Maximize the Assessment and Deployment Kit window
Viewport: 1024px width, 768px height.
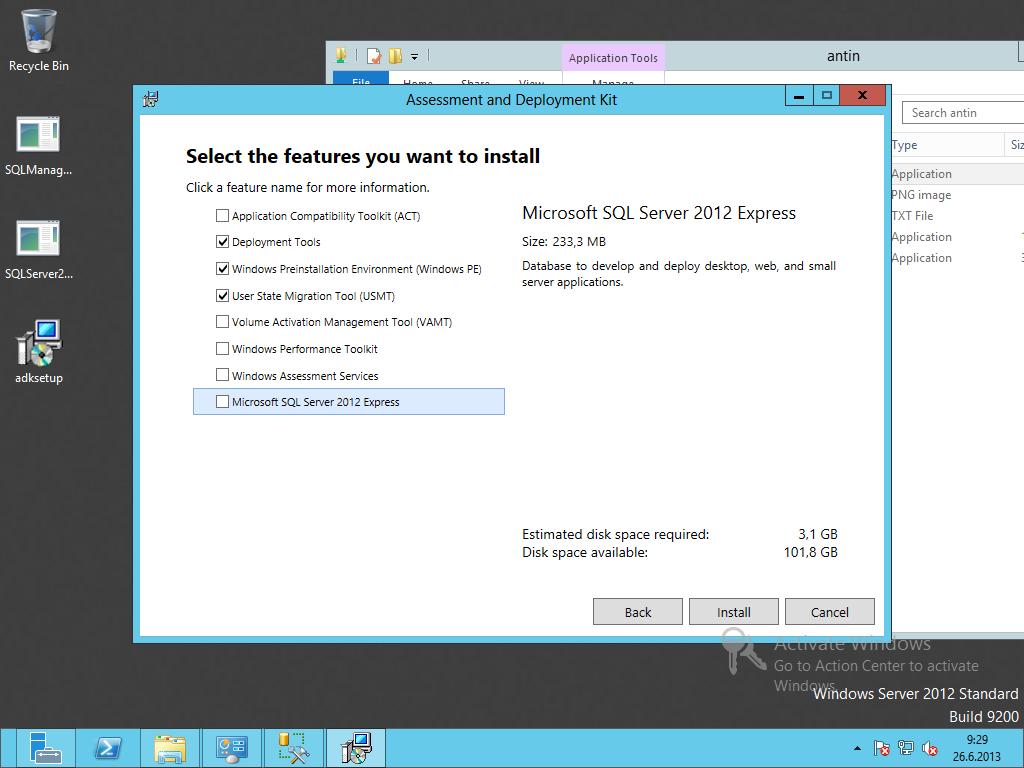[x=826, y=96]
